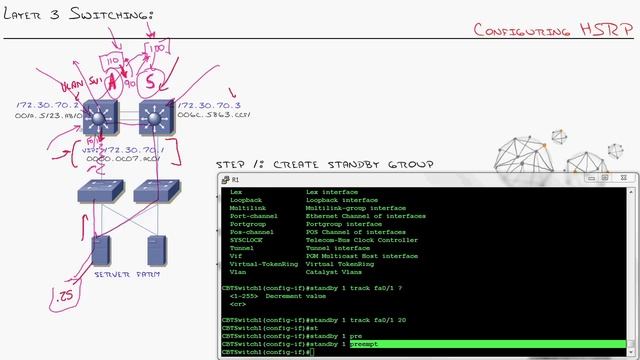Viewport: 640px width, 360px height.
Task: Click the terminal scrollbar up arrow
Action: click(630, 191)
